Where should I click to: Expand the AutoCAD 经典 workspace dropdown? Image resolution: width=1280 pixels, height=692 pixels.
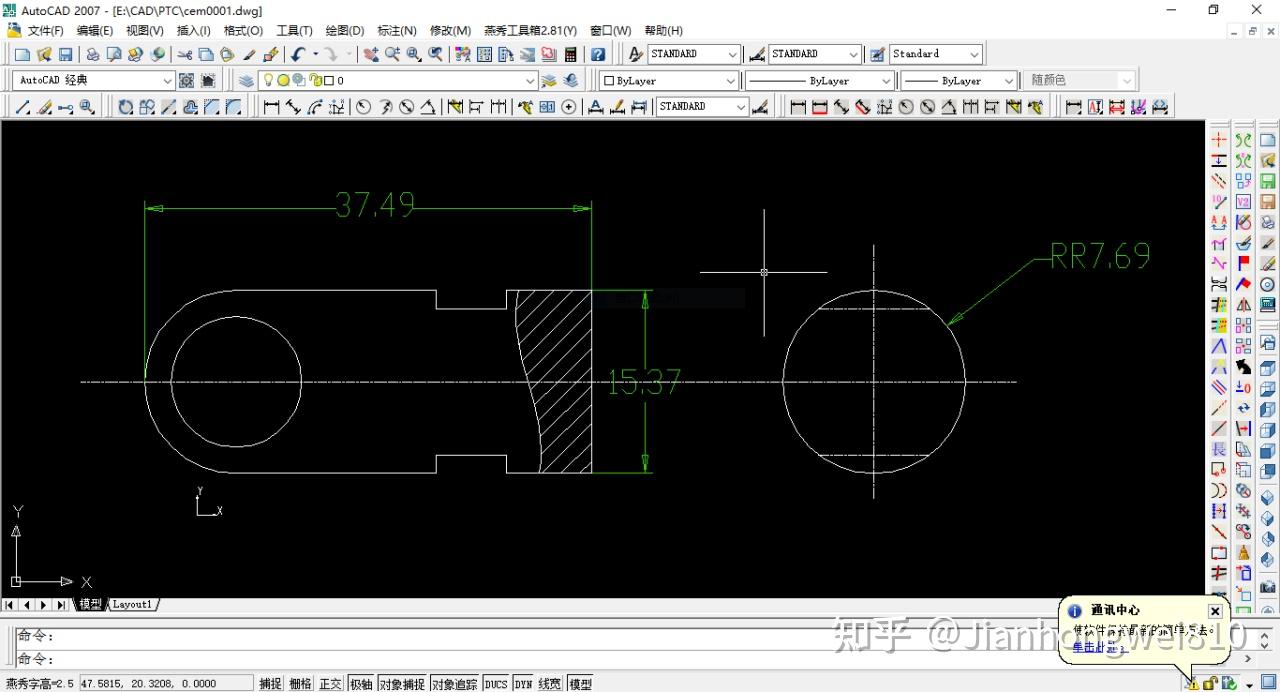[x=170, y=80]
